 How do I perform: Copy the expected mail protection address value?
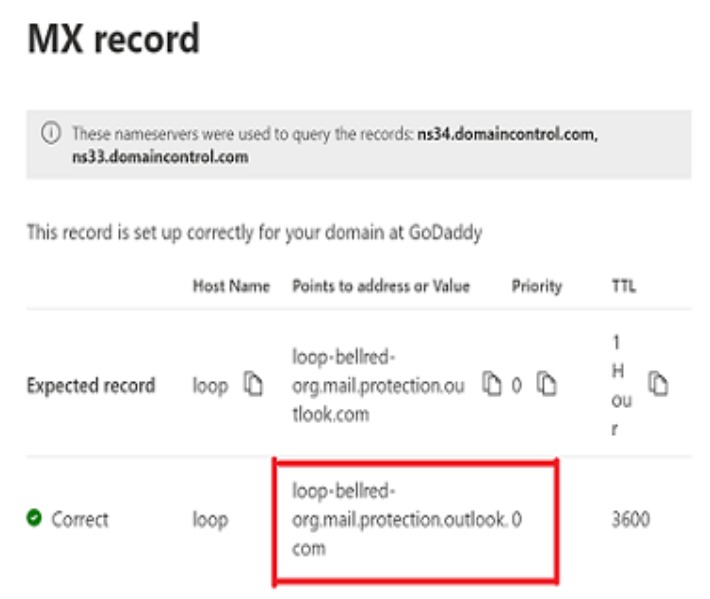point(492,384)
